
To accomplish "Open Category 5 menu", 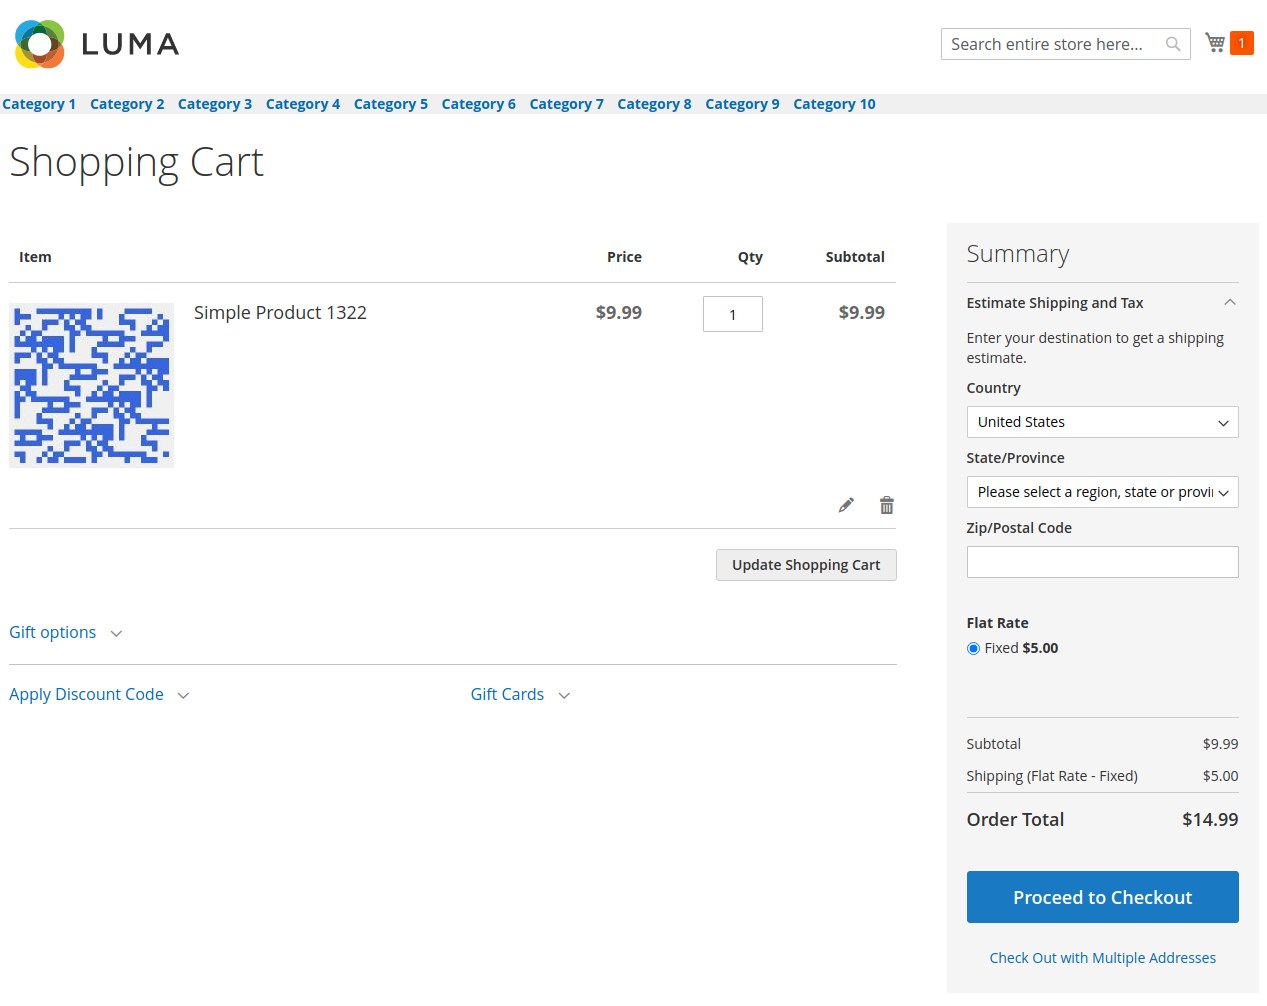I will (x=391, y=104).
